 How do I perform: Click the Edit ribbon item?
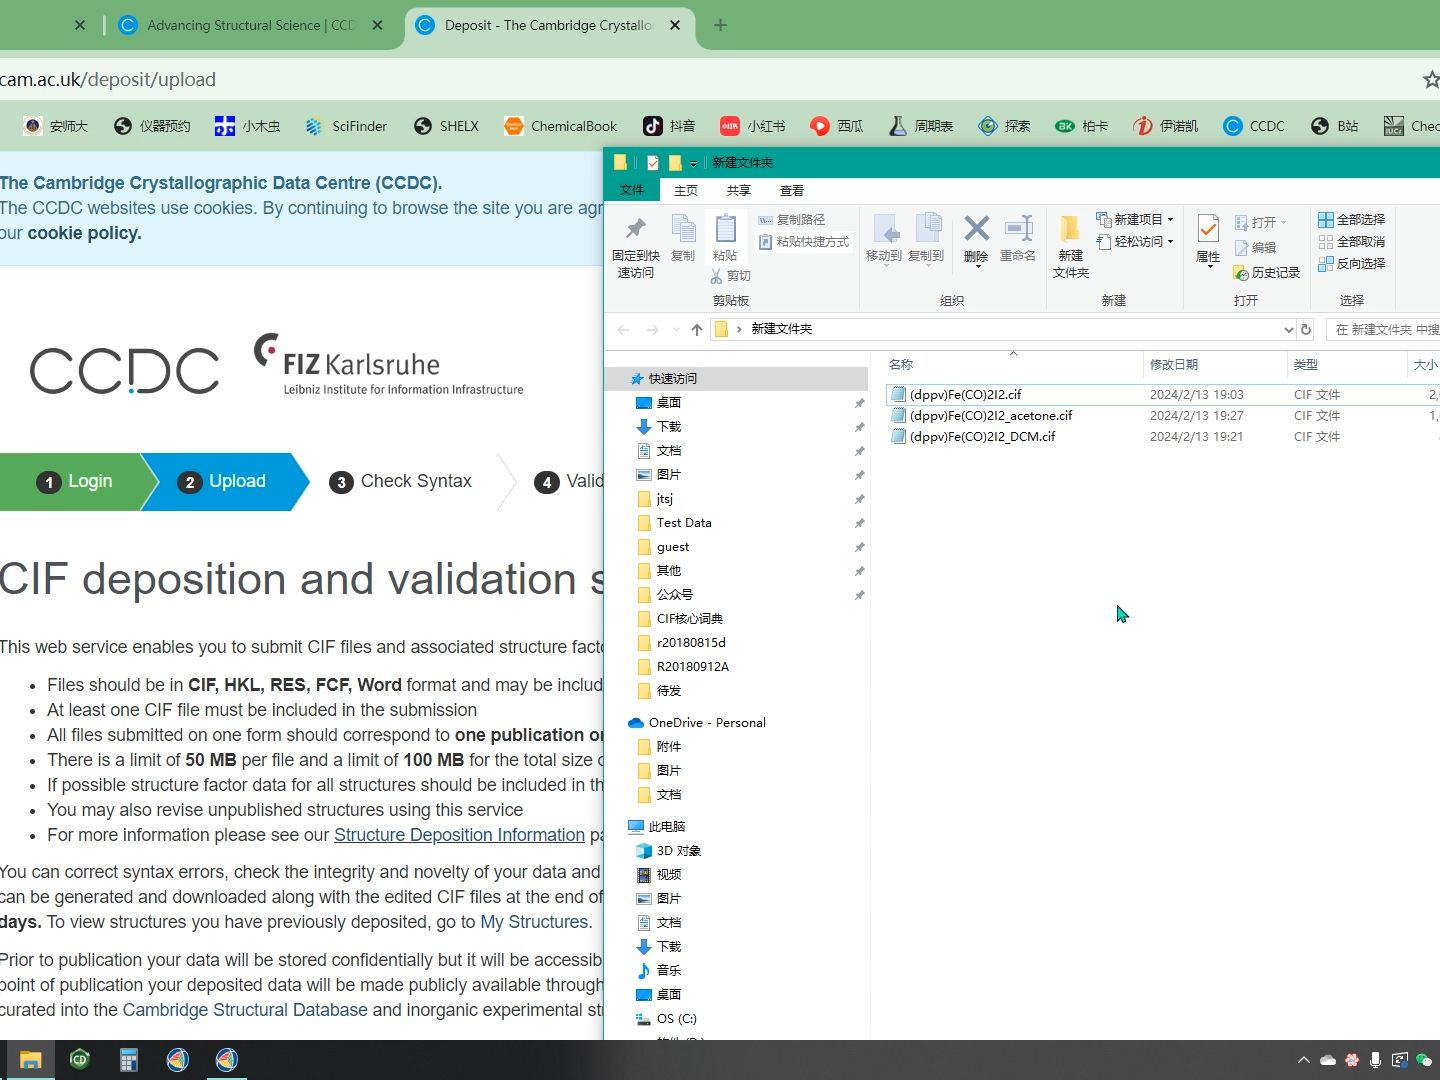[x=1255, y=247]
